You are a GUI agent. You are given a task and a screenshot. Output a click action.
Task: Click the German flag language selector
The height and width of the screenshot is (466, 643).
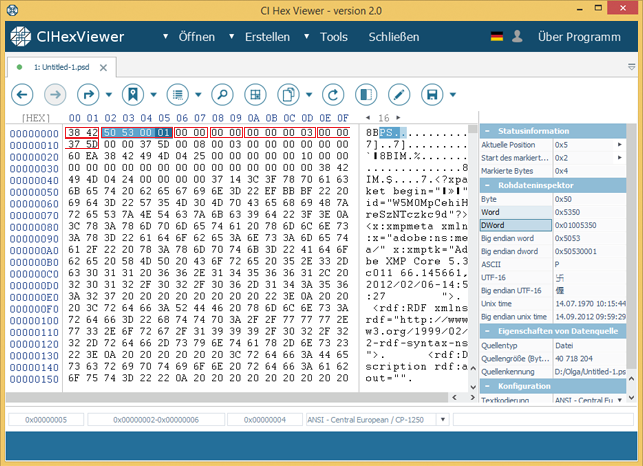tap(497, 37)
